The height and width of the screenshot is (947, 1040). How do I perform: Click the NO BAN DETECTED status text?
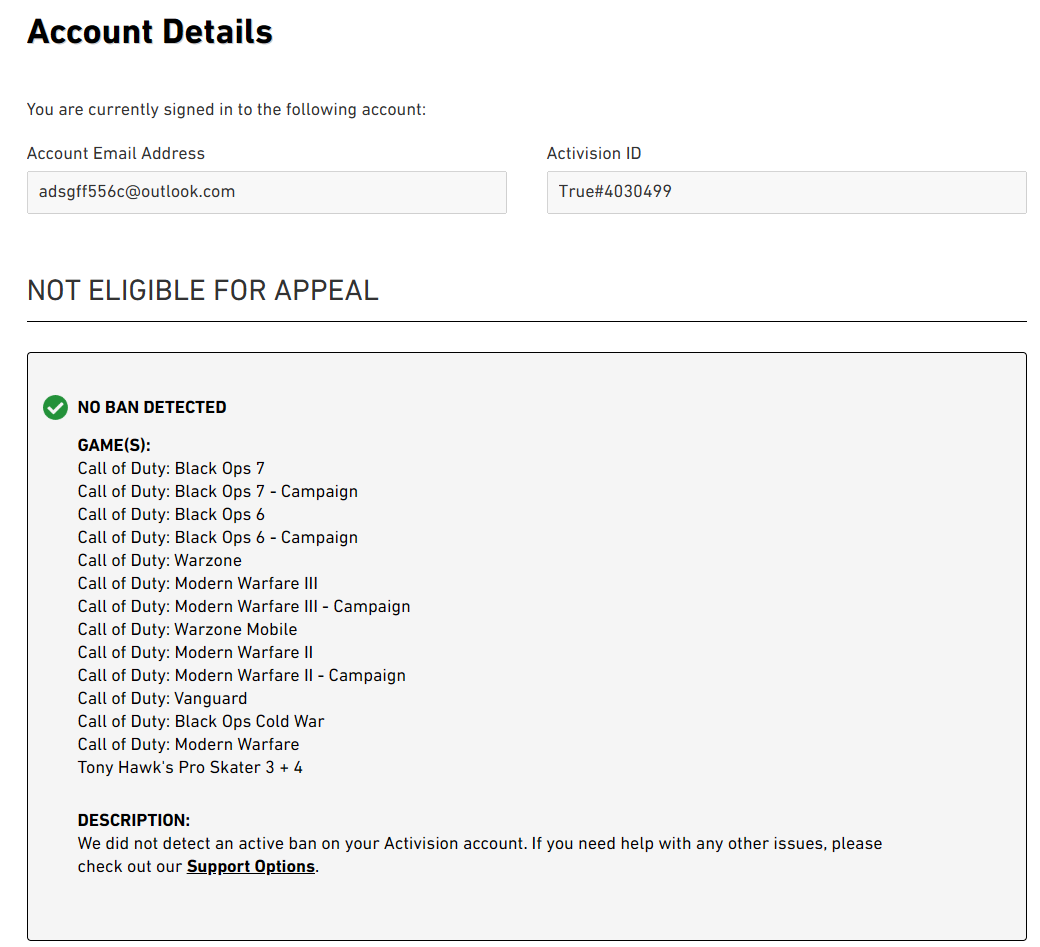[152, 407]
